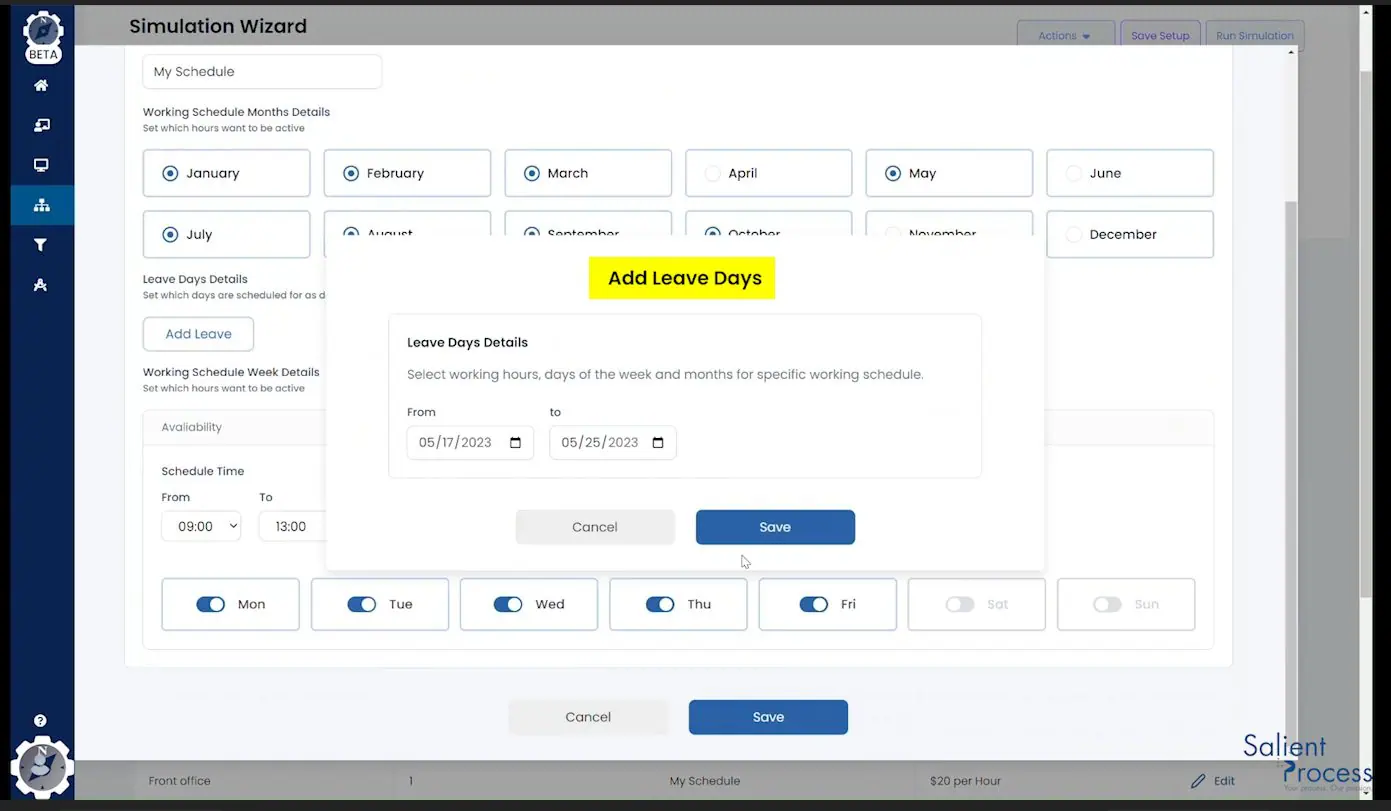Click the From date 05/17/2023 field
Viewport: 1391px width, 811px height.
coord(470,443)
